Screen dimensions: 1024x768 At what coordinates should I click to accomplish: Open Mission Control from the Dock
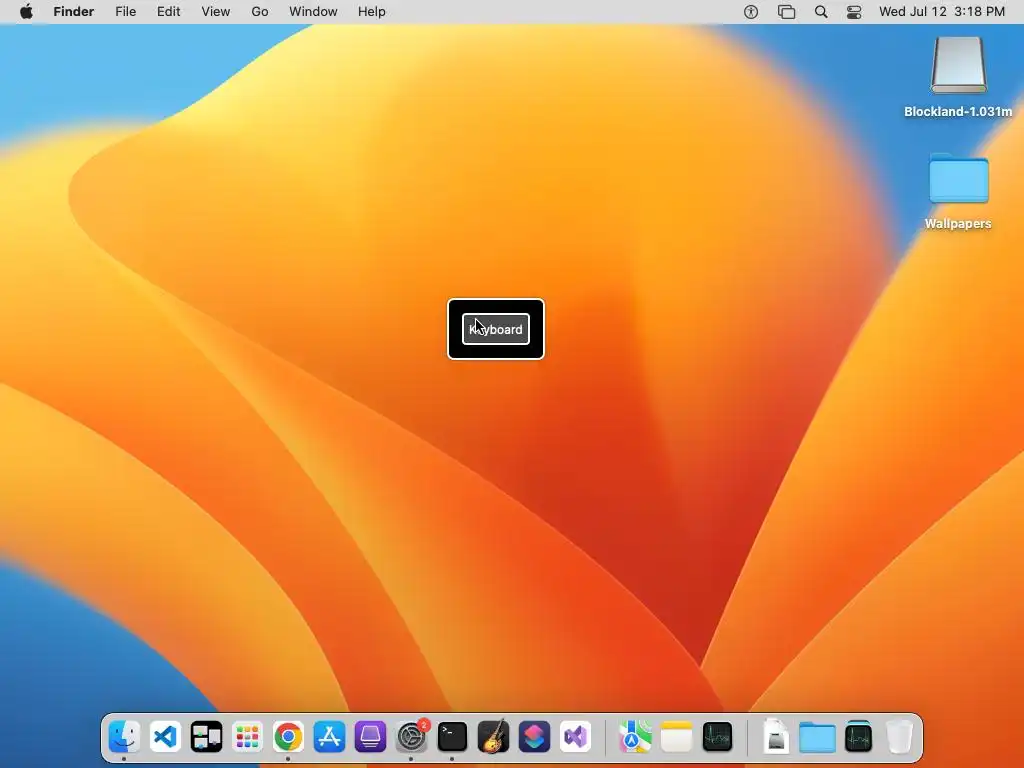tap(206, 737)
